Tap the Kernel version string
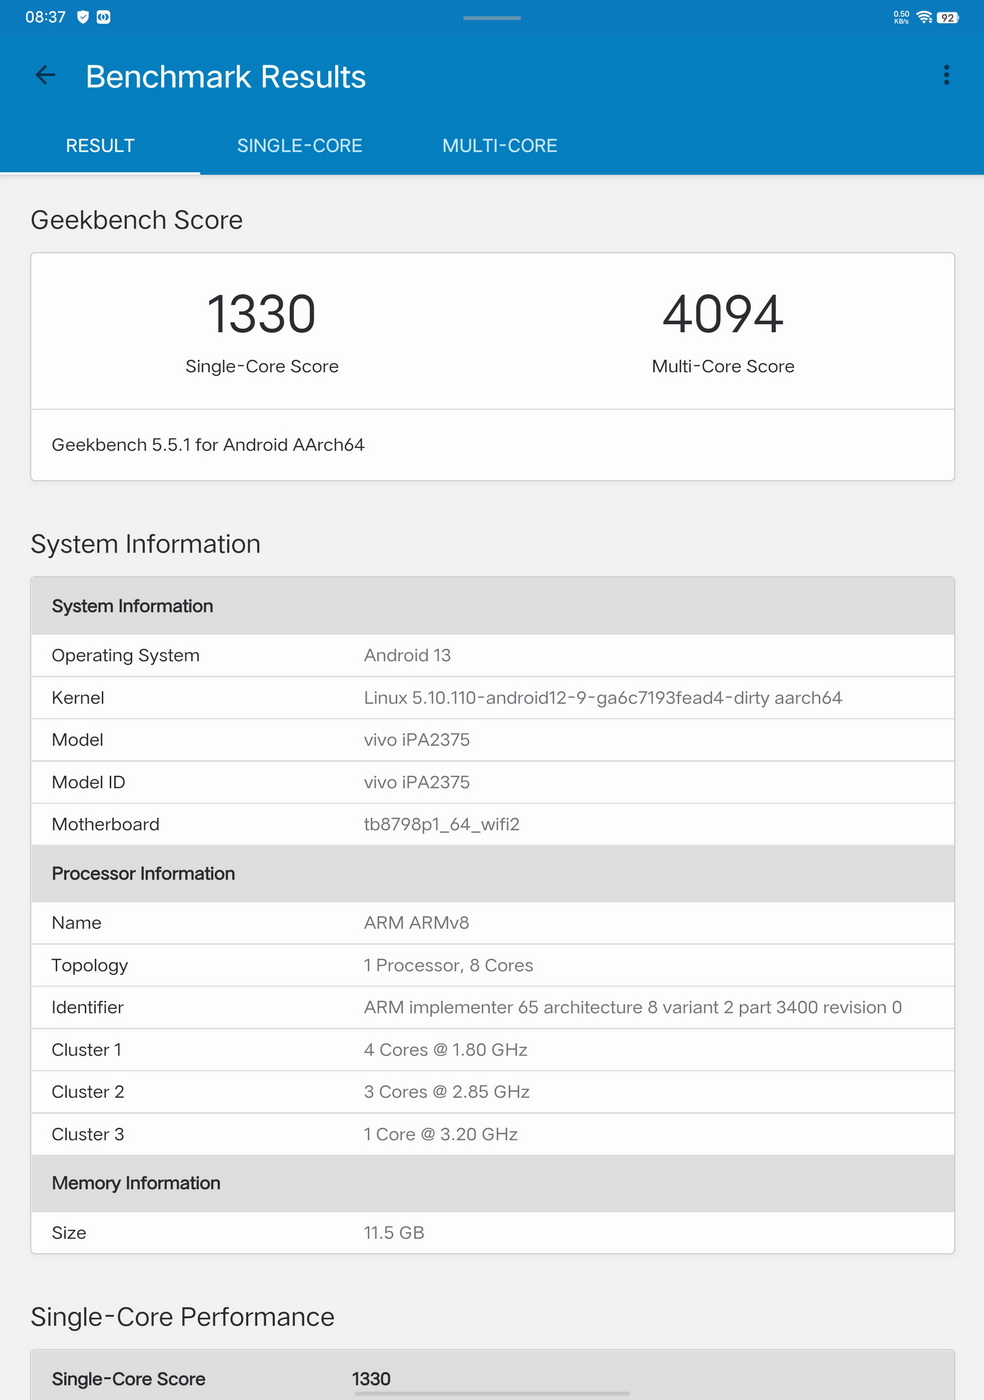 point(603,698)
